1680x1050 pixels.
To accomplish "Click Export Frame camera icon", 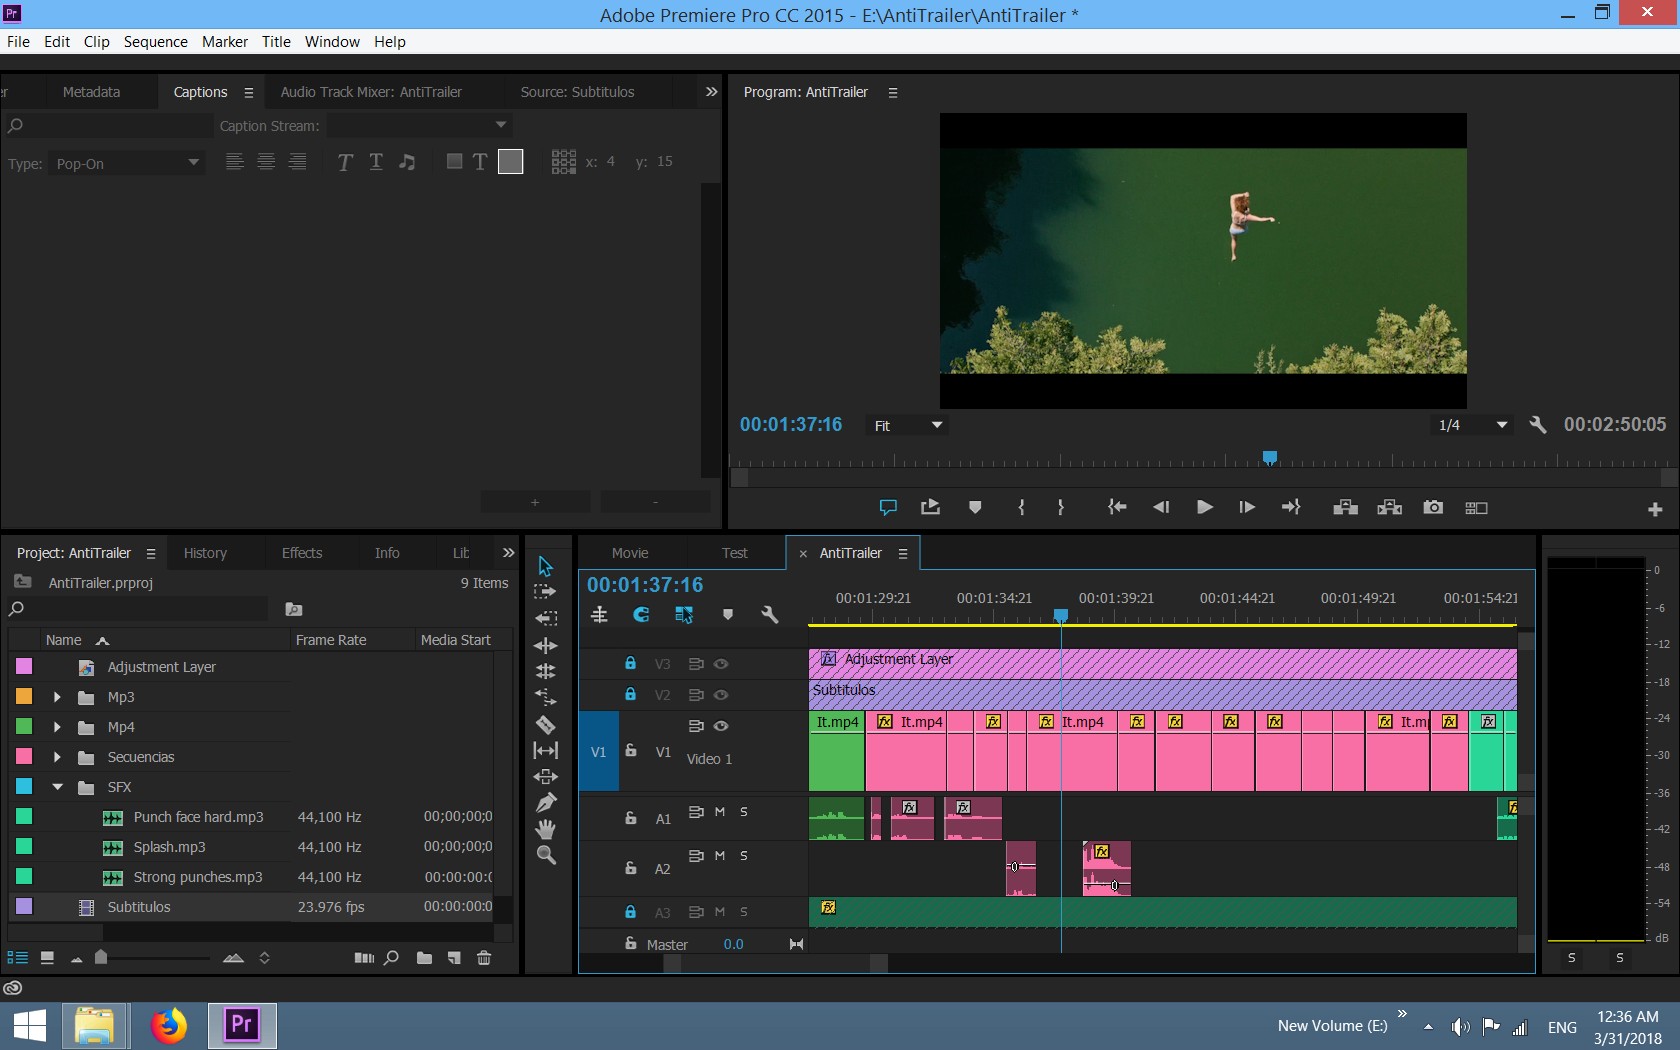I will tap(1433, 508).
